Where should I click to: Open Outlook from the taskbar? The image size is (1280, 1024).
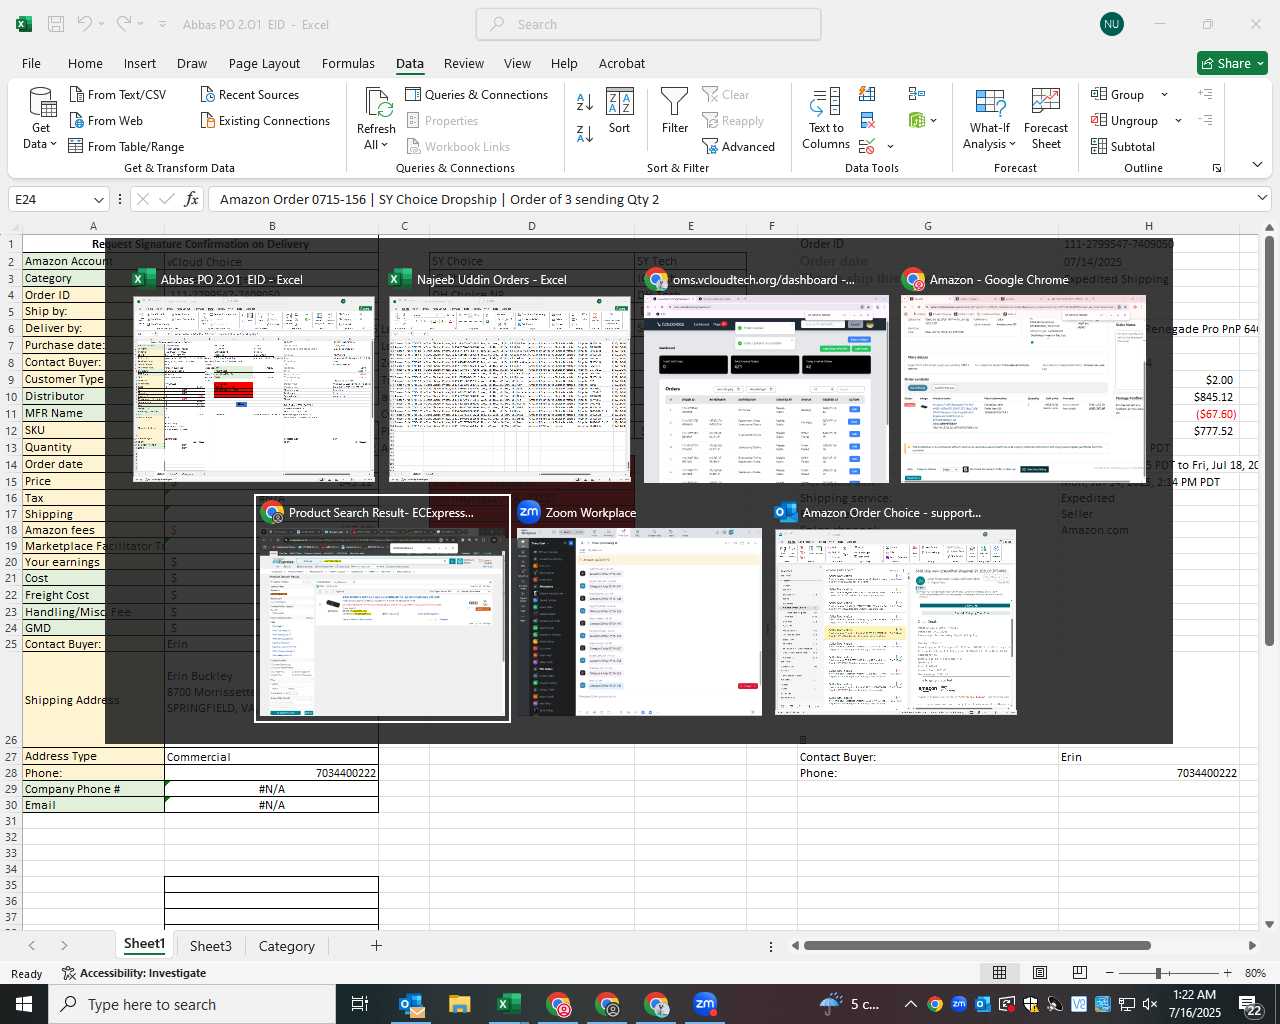[x=411, y=1004]
